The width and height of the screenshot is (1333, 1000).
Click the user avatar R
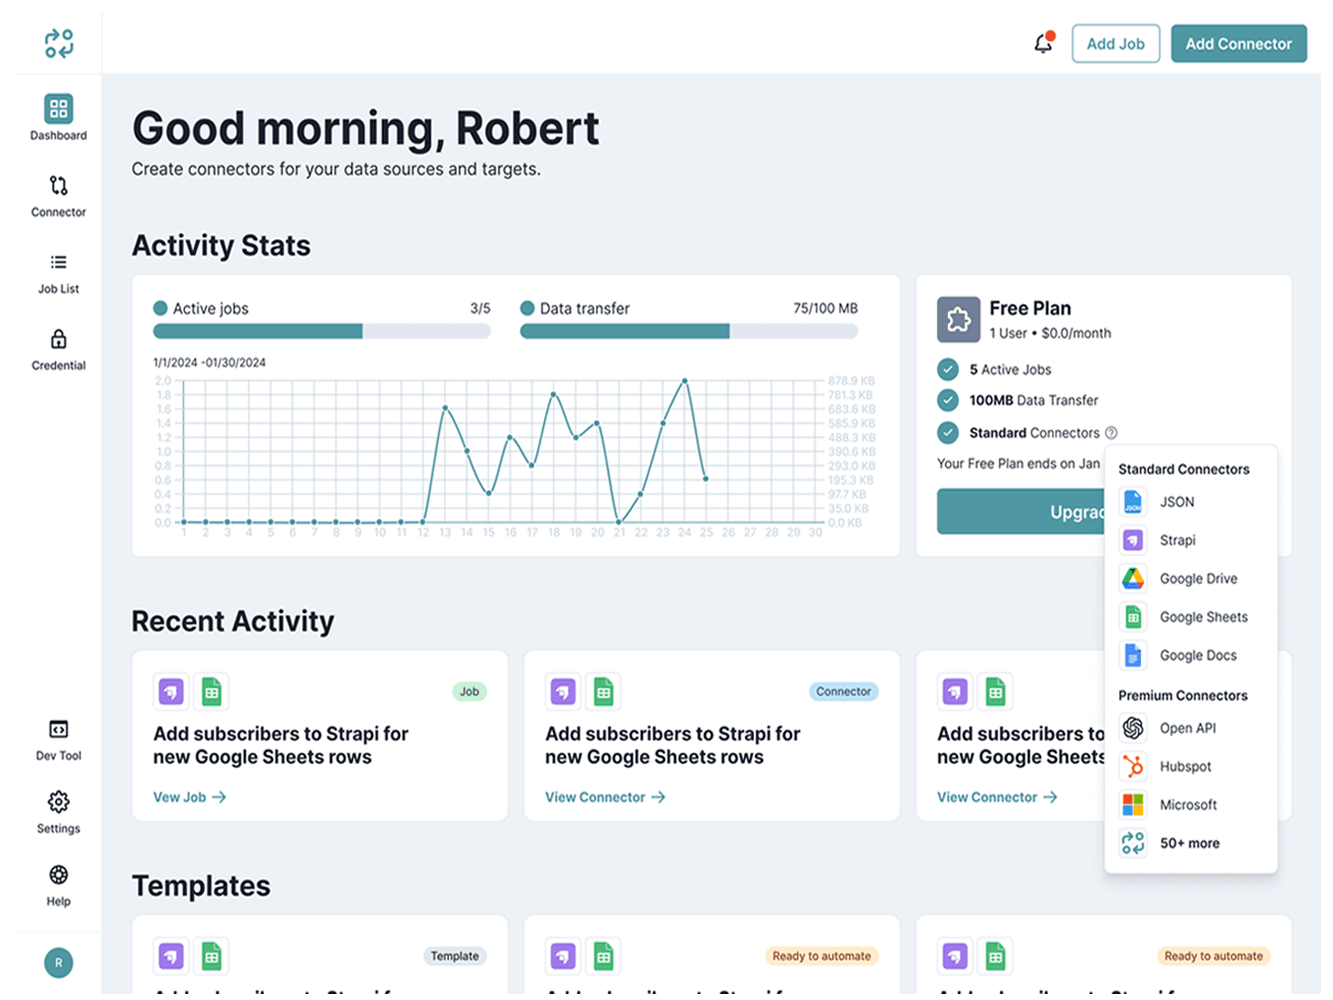tap(58, 963)
